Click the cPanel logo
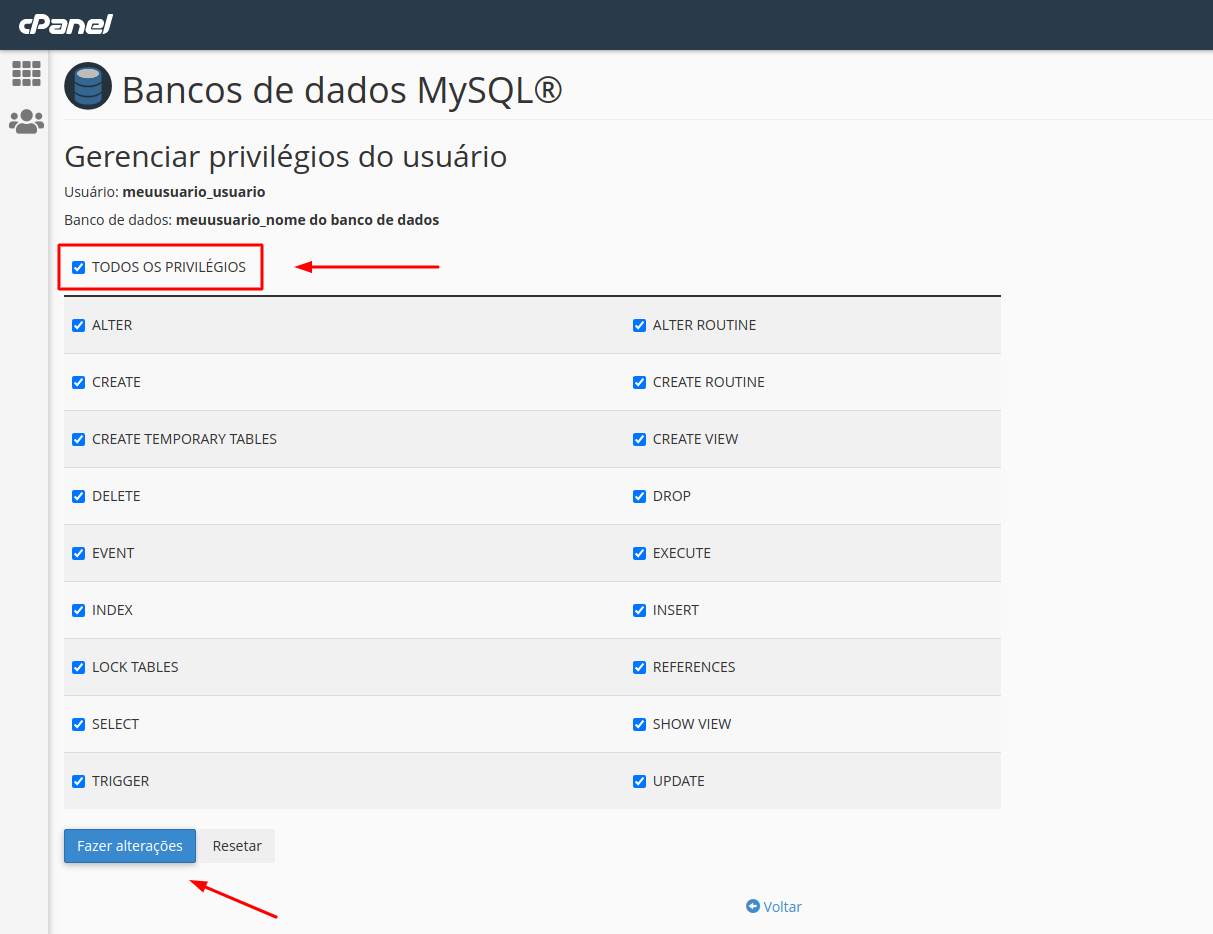1213x934 pixels. point(65,24)
